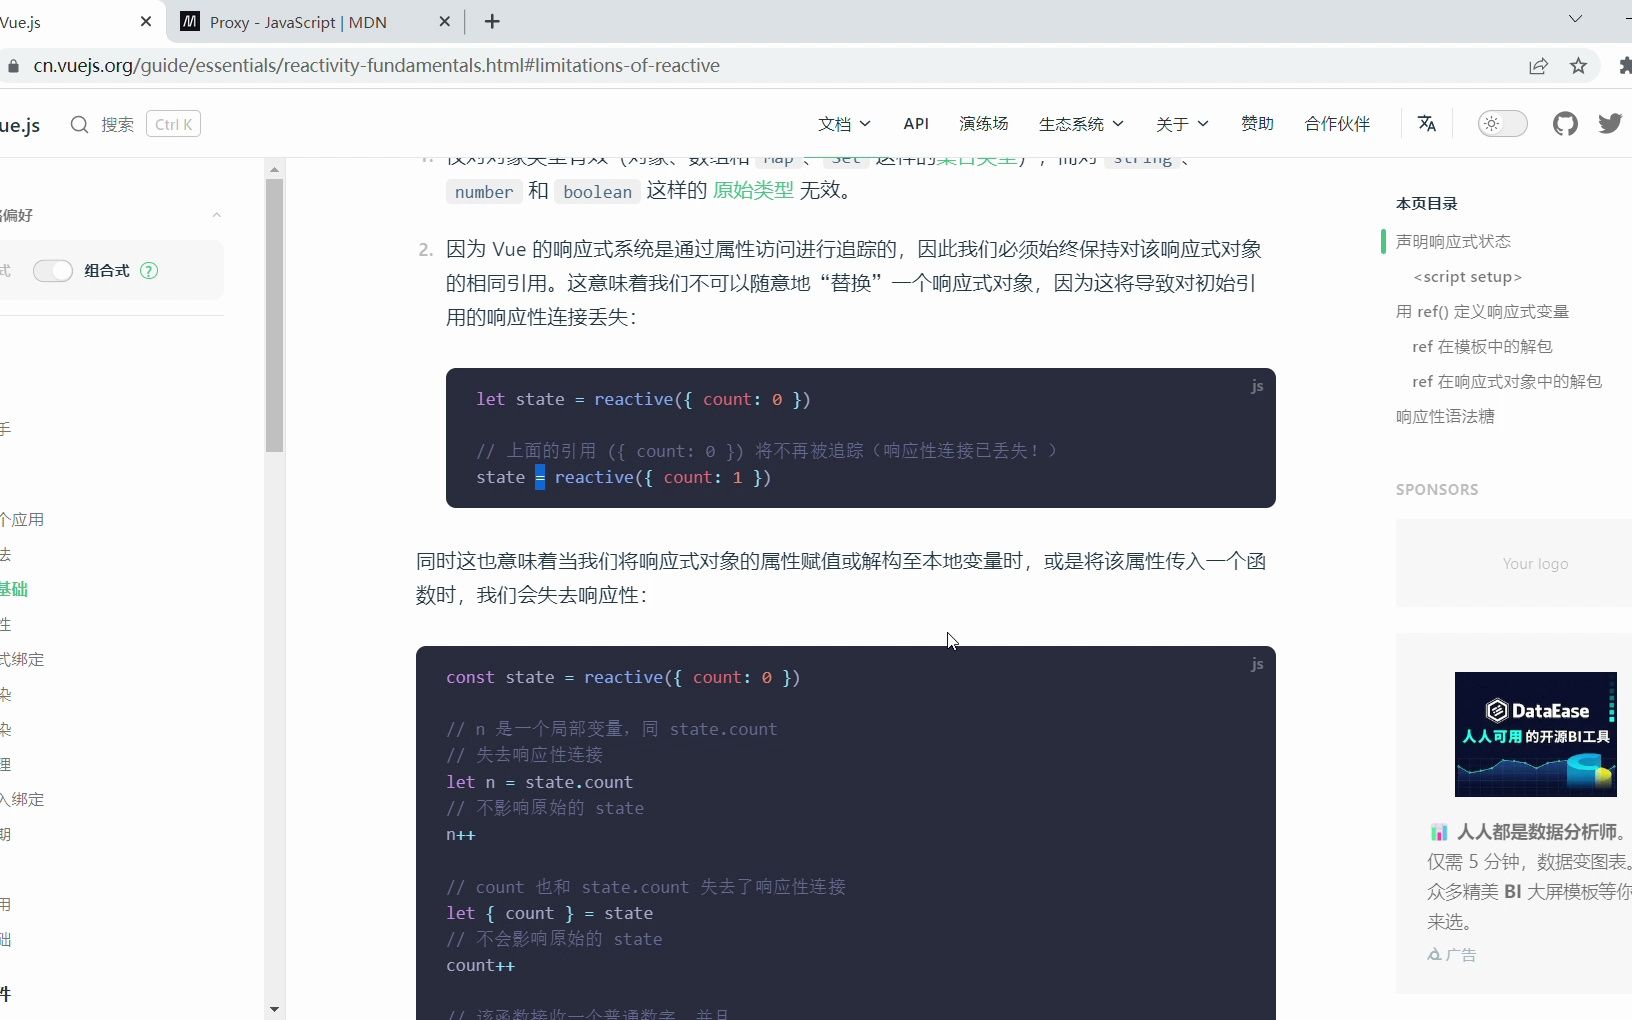Switch to the Proxy MDN tab
The image size is (1632, 1020).
300,22
